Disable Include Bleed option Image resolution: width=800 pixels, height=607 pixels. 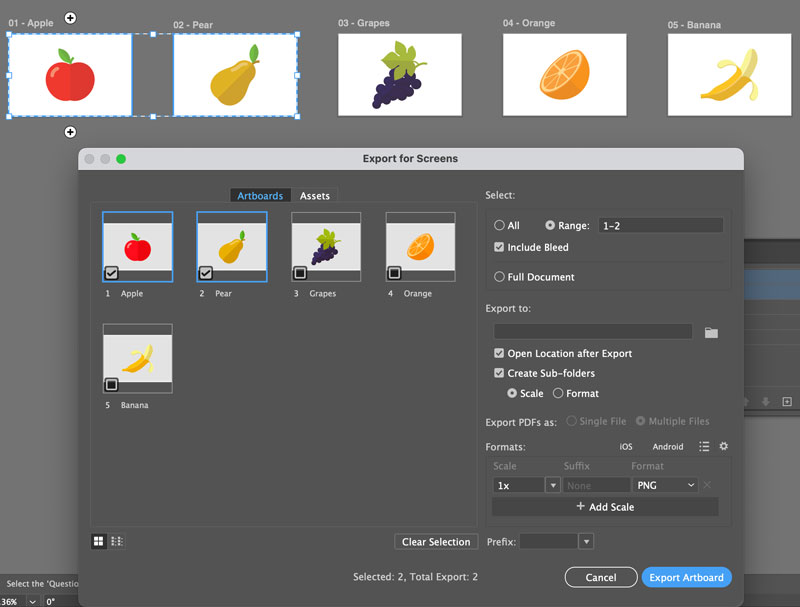501,247
